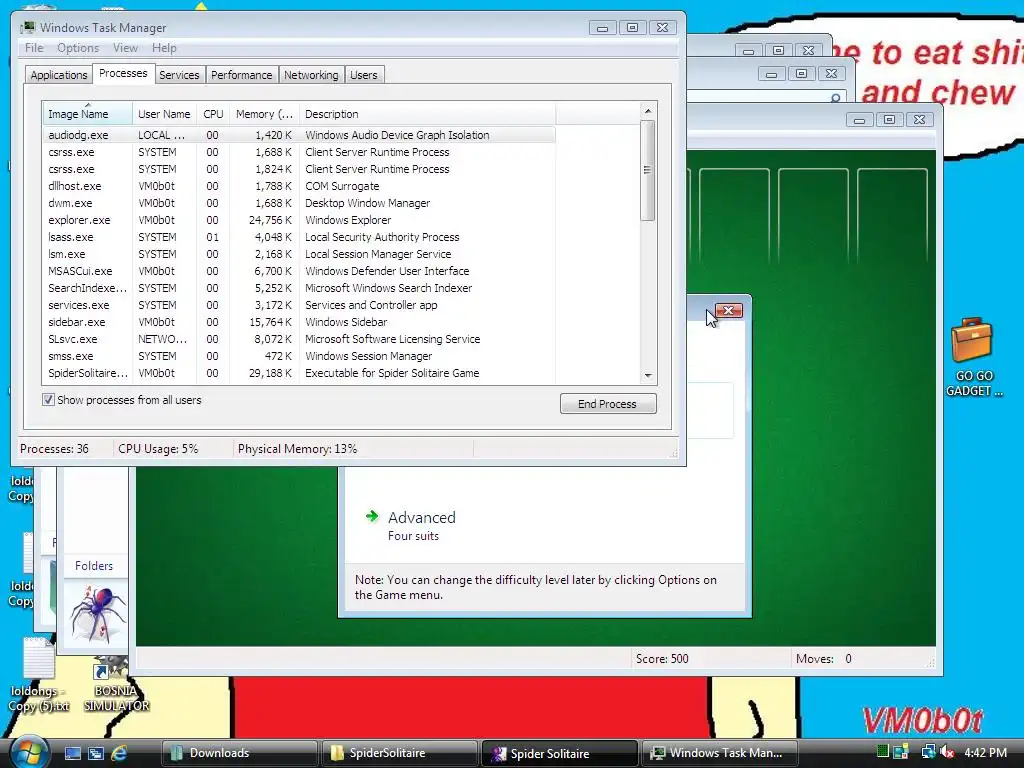This screenshot has width=1024, height=768.
Task: Click the 4:42 PM system clock
Action: click(x=985, y=752)
